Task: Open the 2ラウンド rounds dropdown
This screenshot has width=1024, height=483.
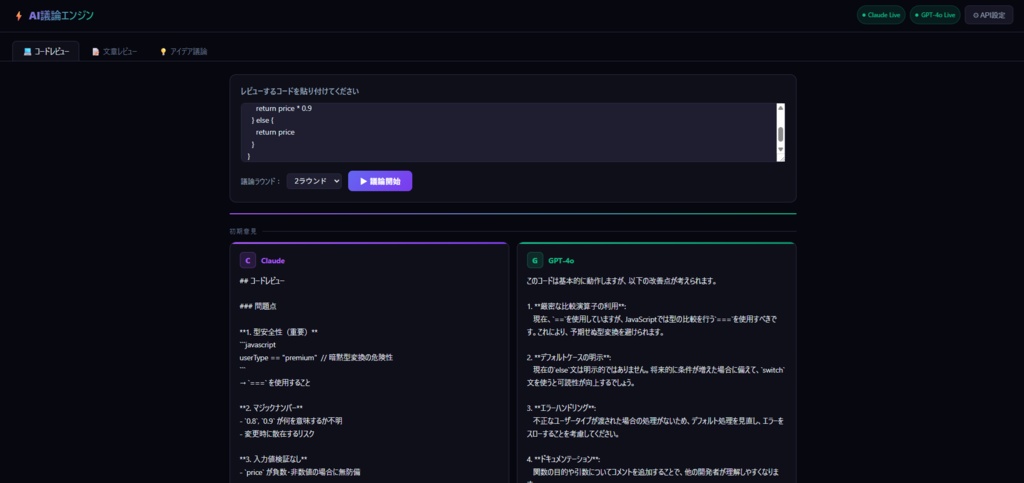Action: (x=314, y=181)
